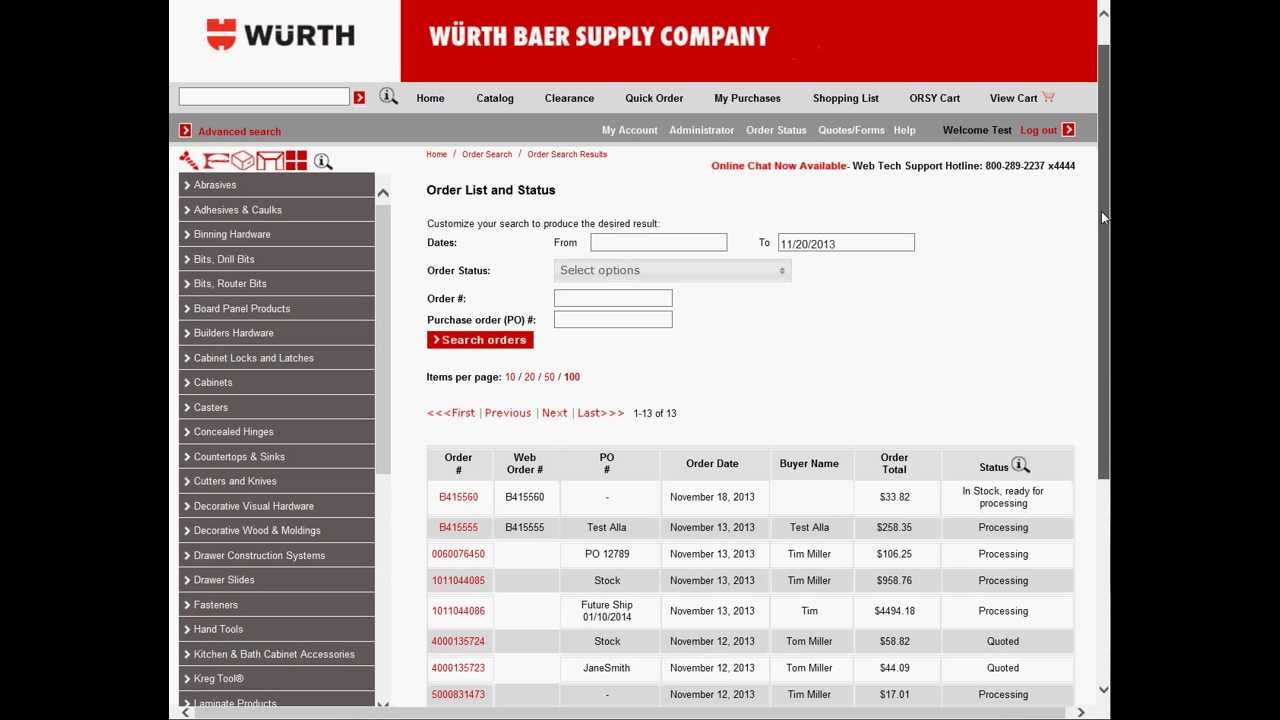
Task: Click the Kreg Tool® category
Action: tap(276, 679)
